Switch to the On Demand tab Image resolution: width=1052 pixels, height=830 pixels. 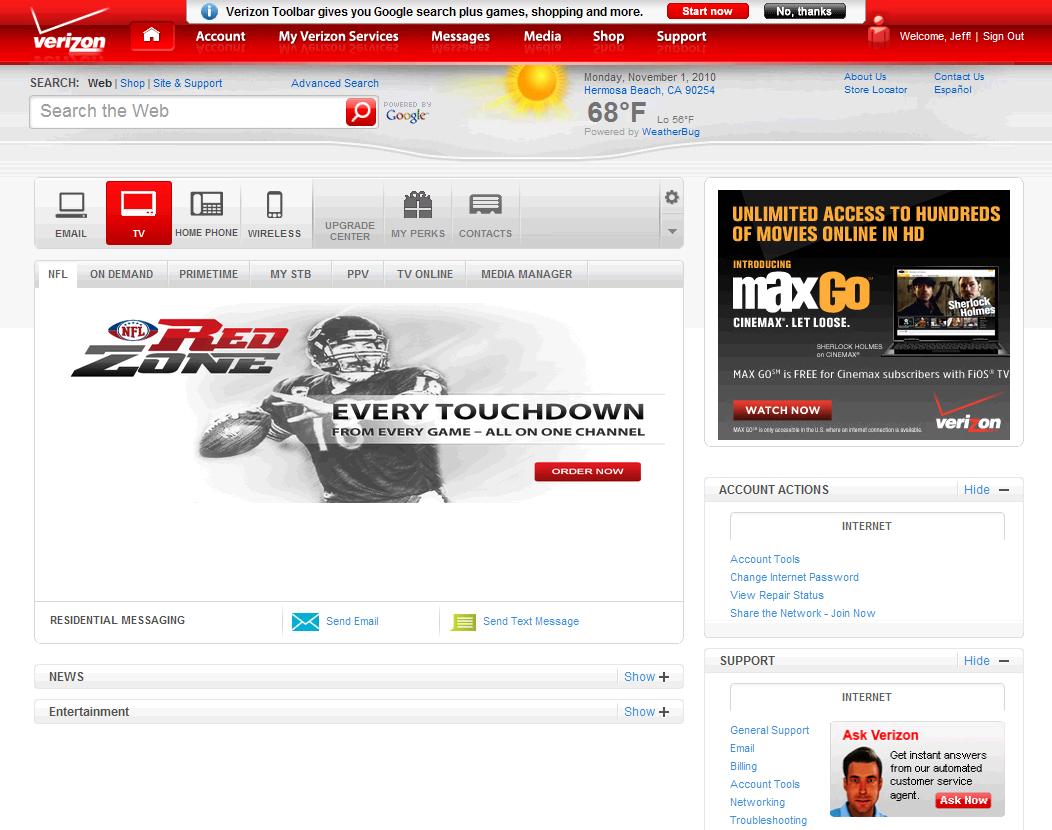pos(121,274)
